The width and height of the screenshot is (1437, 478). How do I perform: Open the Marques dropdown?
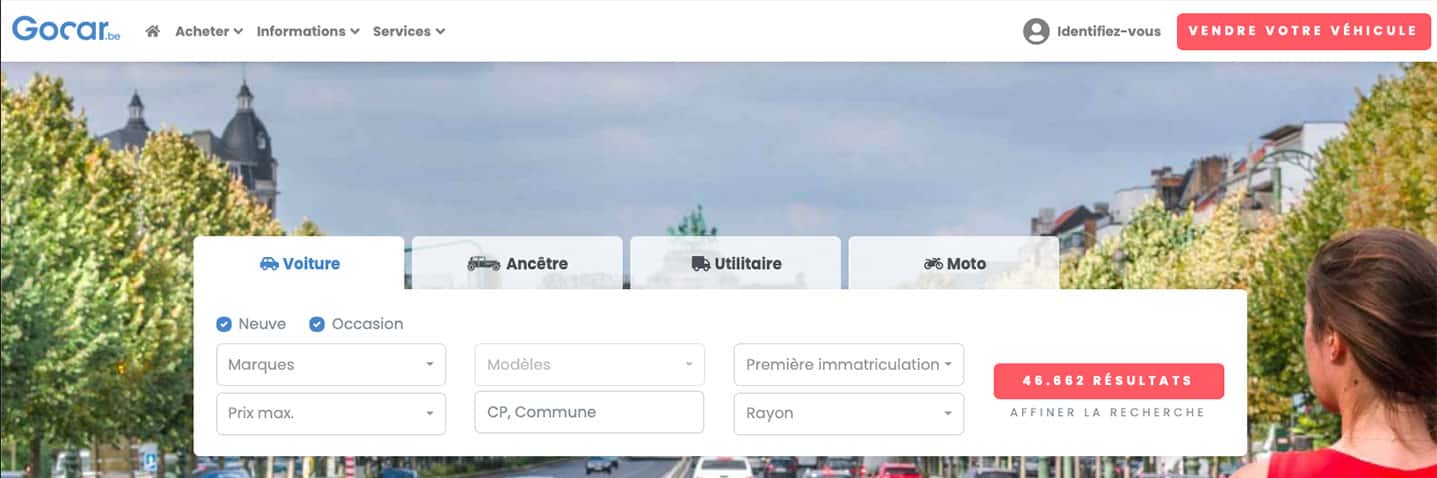331,365
